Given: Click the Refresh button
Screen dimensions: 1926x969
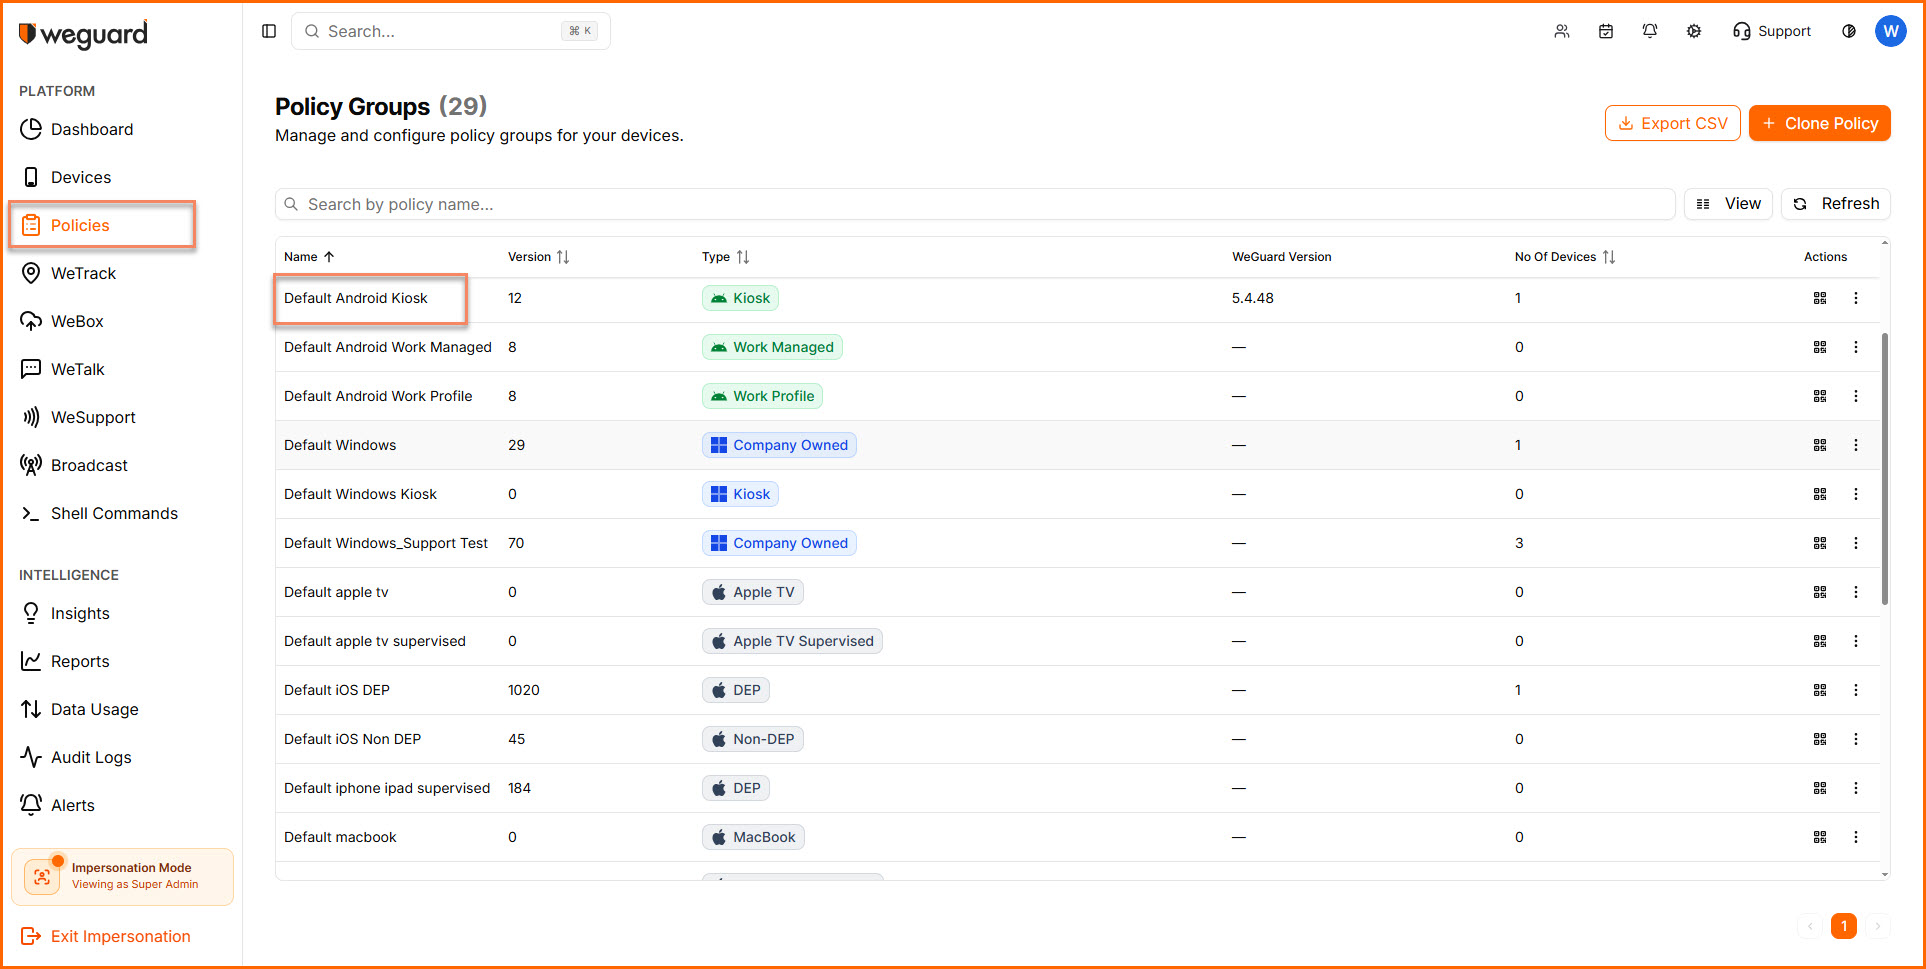Looking at the screenshot, I should point(1836,204).
